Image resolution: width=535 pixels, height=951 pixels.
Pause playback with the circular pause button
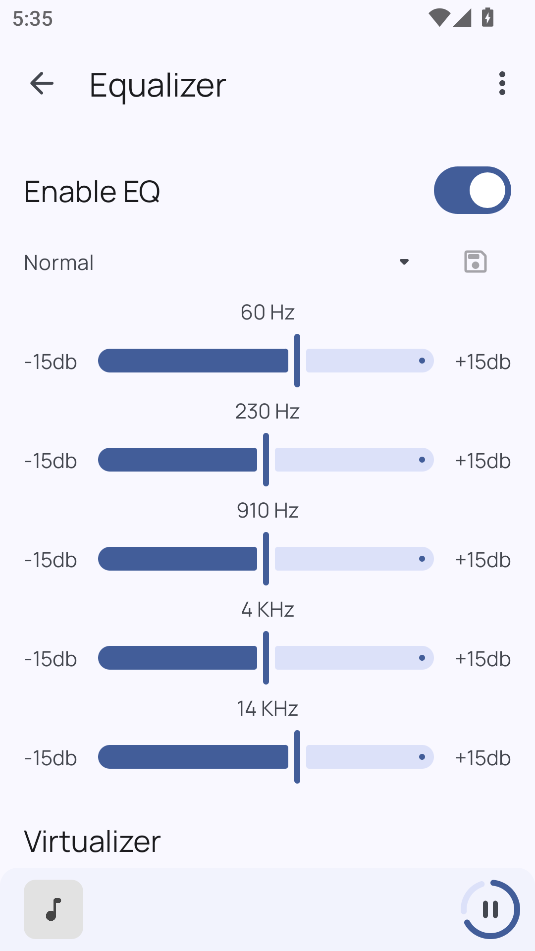[490, 909]
